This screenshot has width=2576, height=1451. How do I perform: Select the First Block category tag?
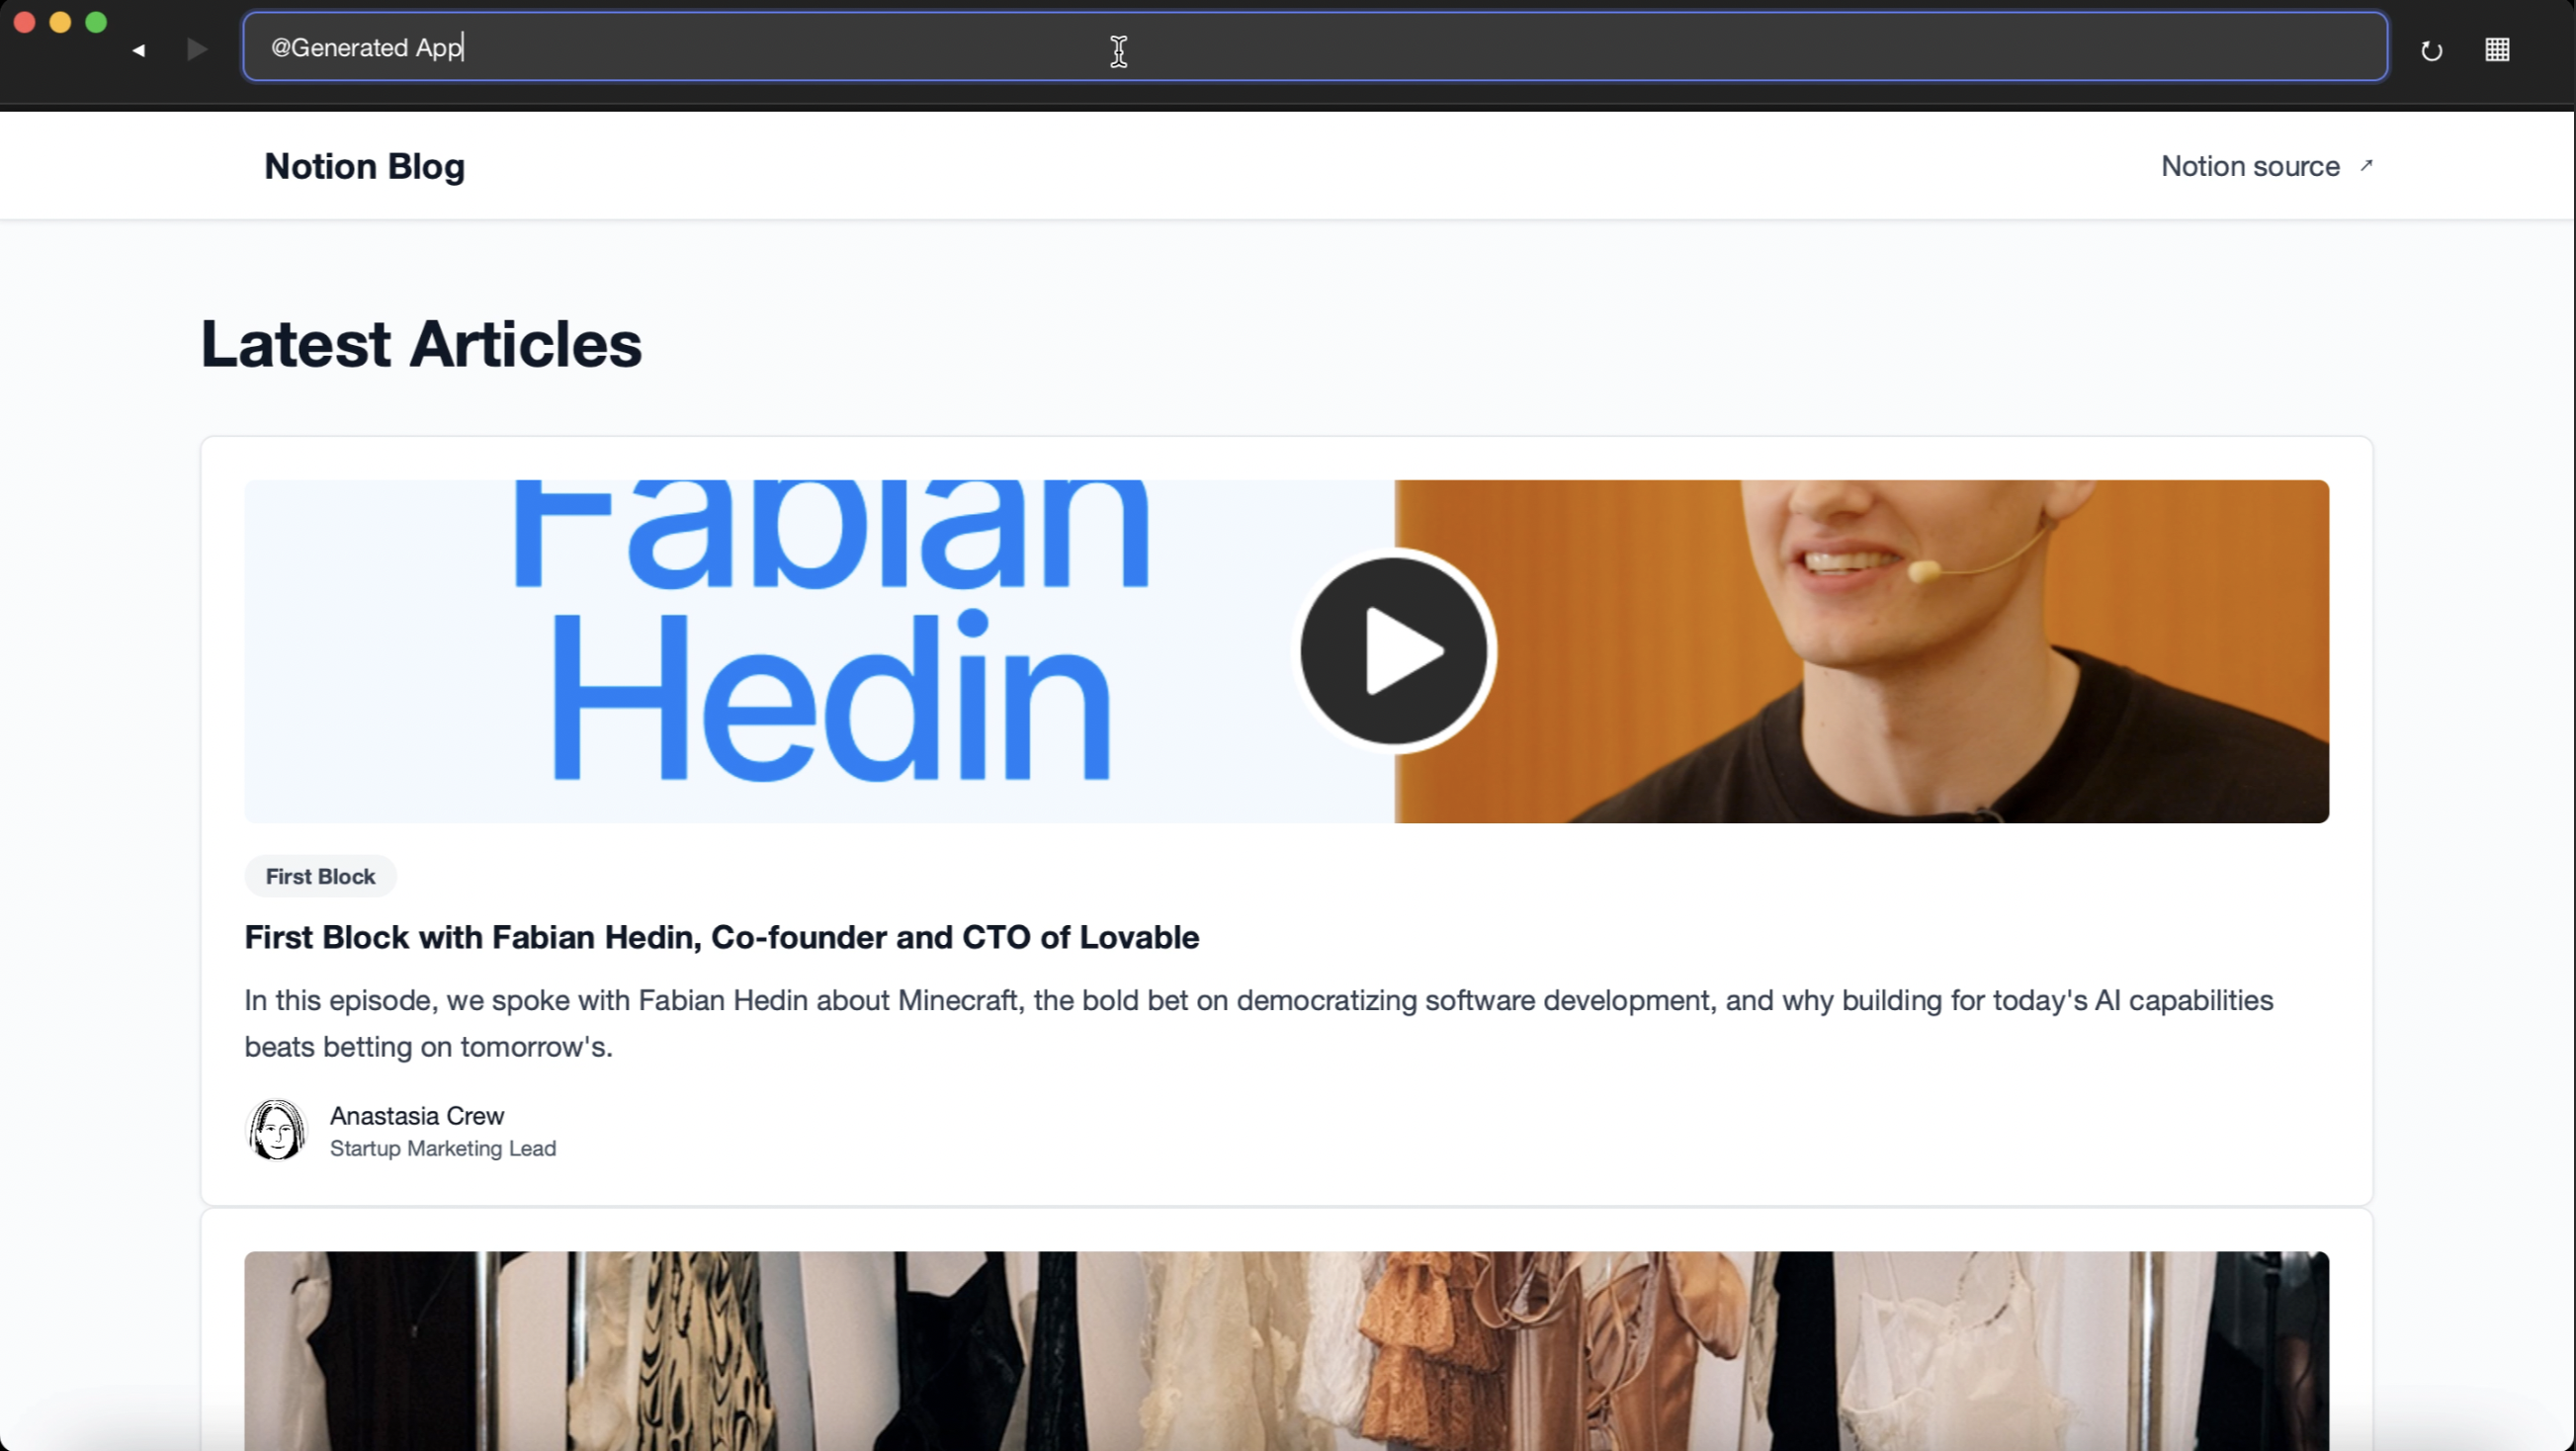(320, 876)
